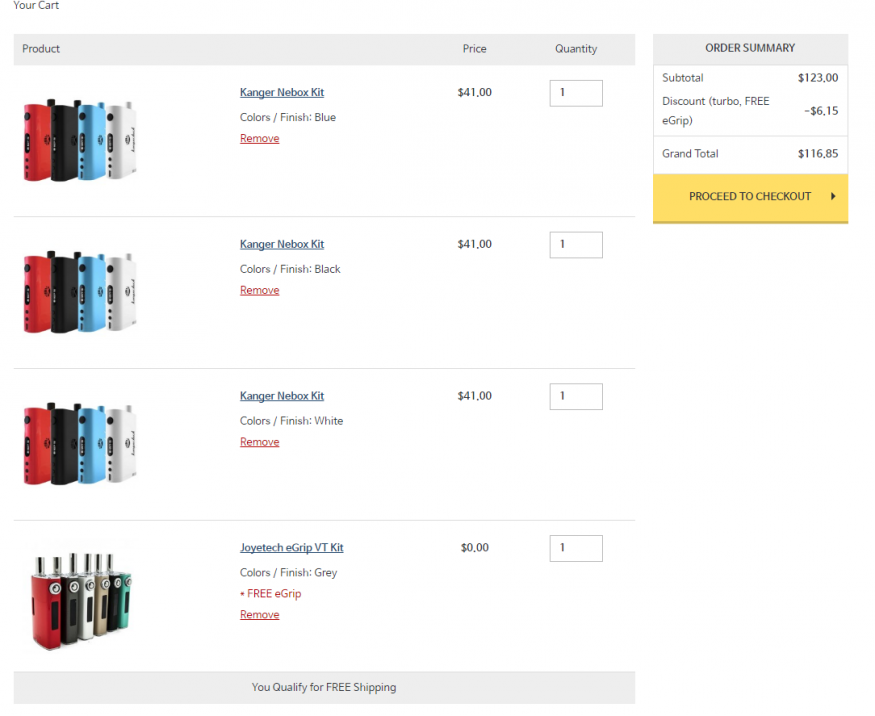Remove the White Kanger Nebox Kit
This screenshot has width=875, height=716.
click(x=259, y=443)
